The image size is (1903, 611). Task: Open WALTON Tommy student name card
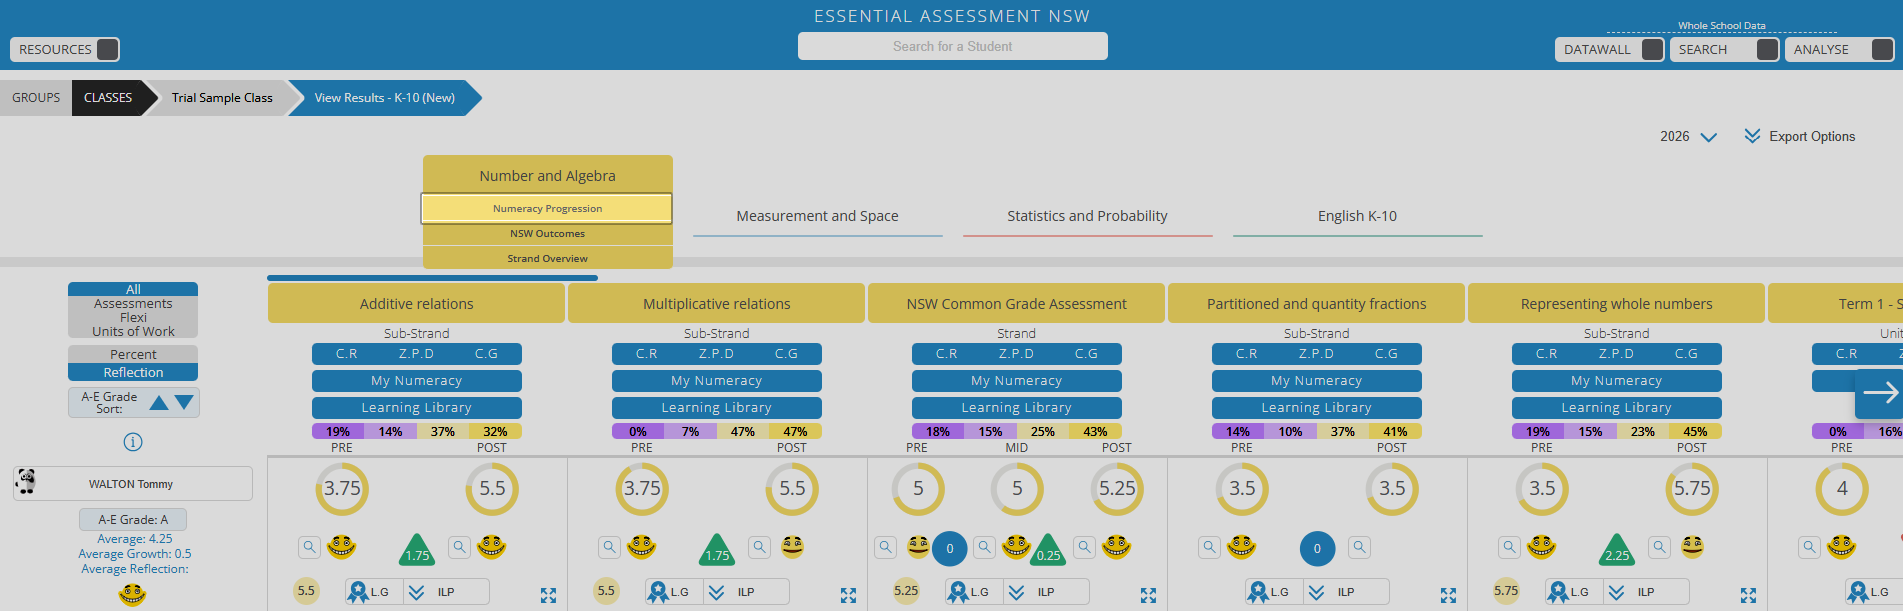[x=133, y=484]
